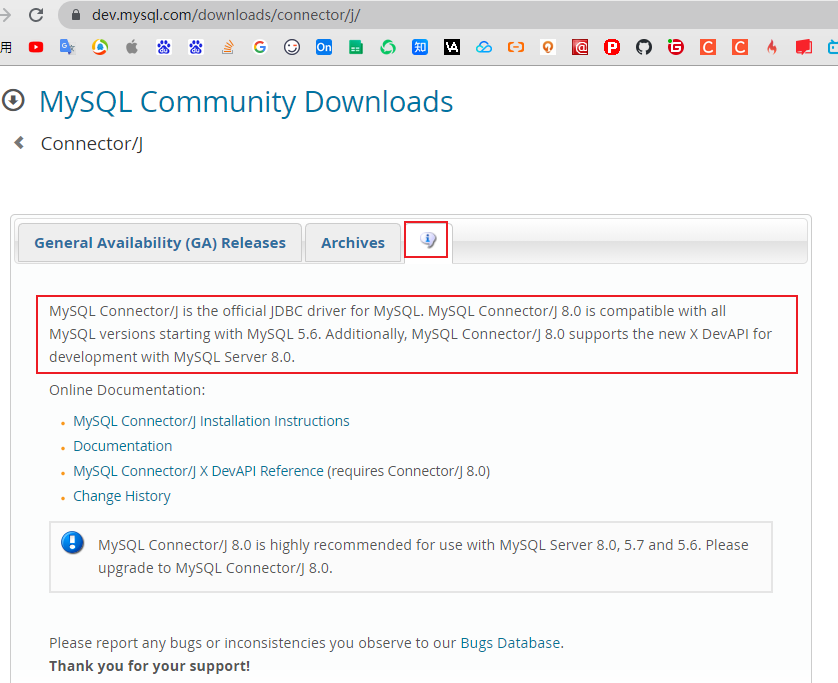Open the Zhihu 知 bookmark
This screenshot has width=838, height=683.
(x=420, y=48)
